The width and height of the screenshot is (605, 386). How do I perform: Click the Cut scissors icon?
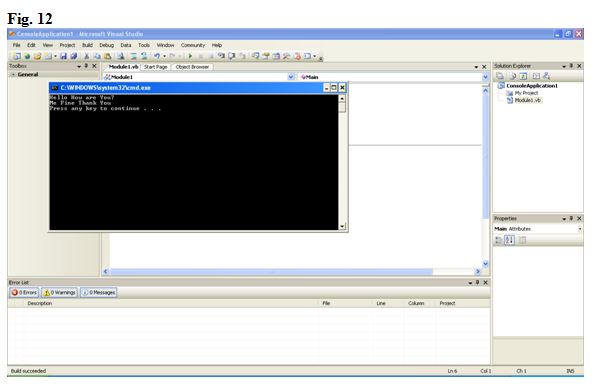pos(87,56)
